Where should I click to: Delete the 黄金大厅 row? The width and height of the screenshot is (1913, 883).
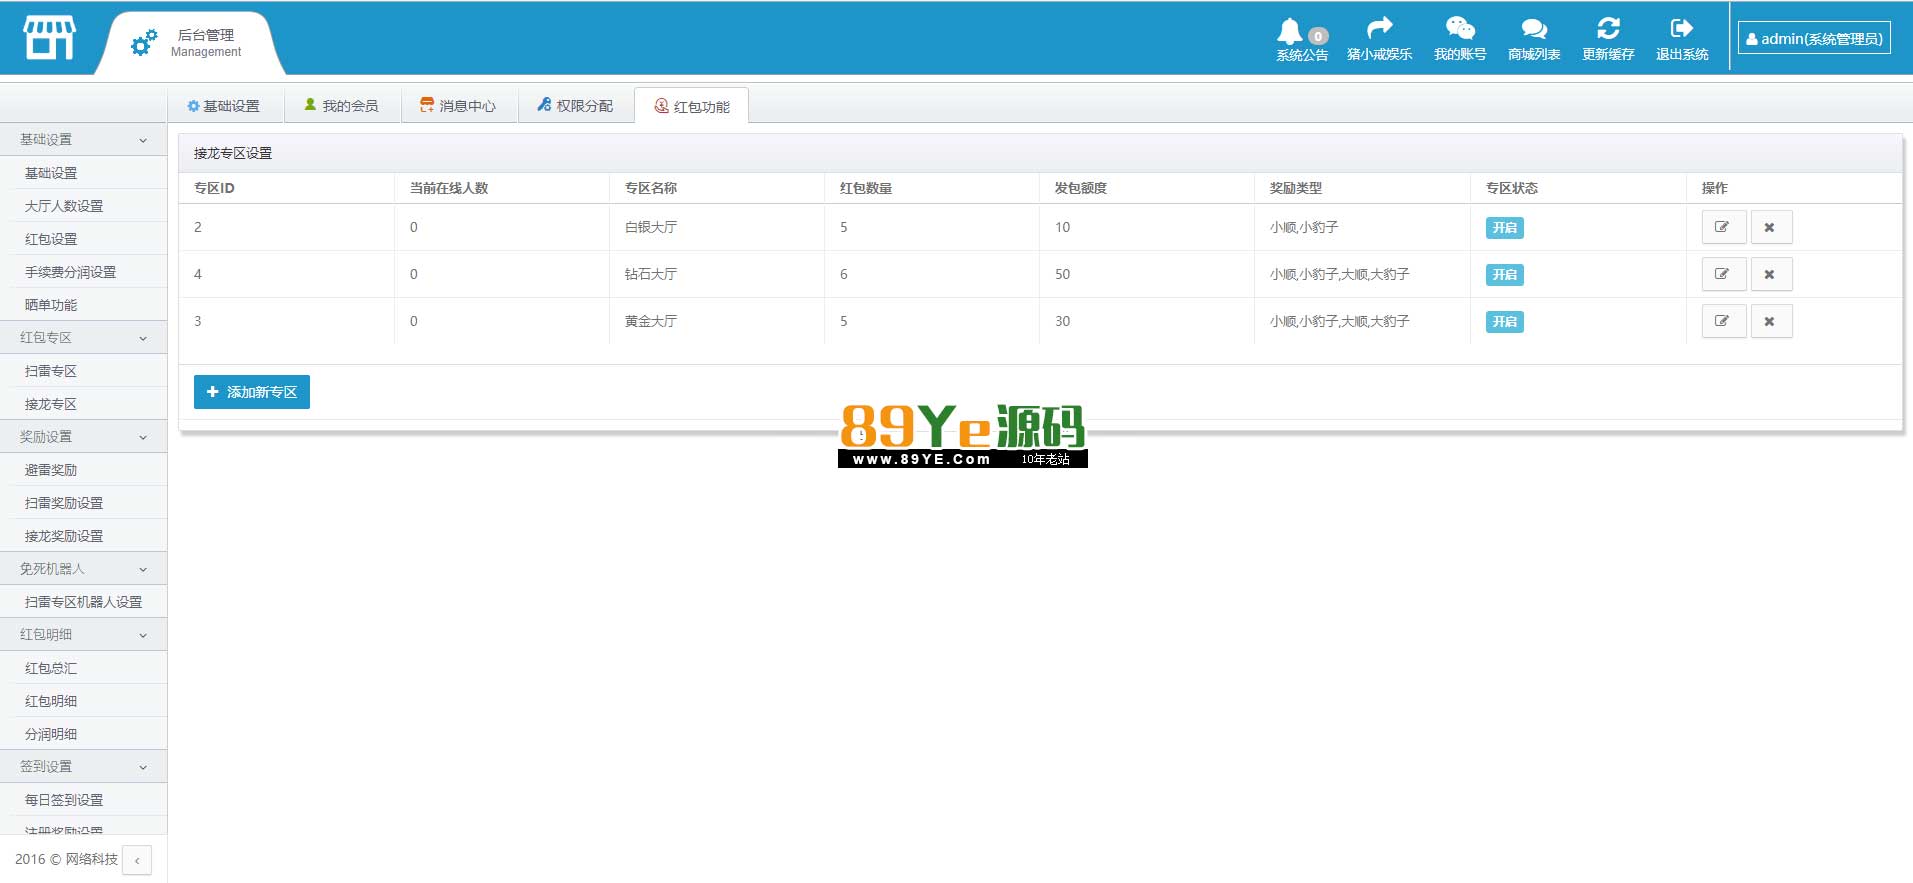pyautogui.click(x=1771, y=321)
